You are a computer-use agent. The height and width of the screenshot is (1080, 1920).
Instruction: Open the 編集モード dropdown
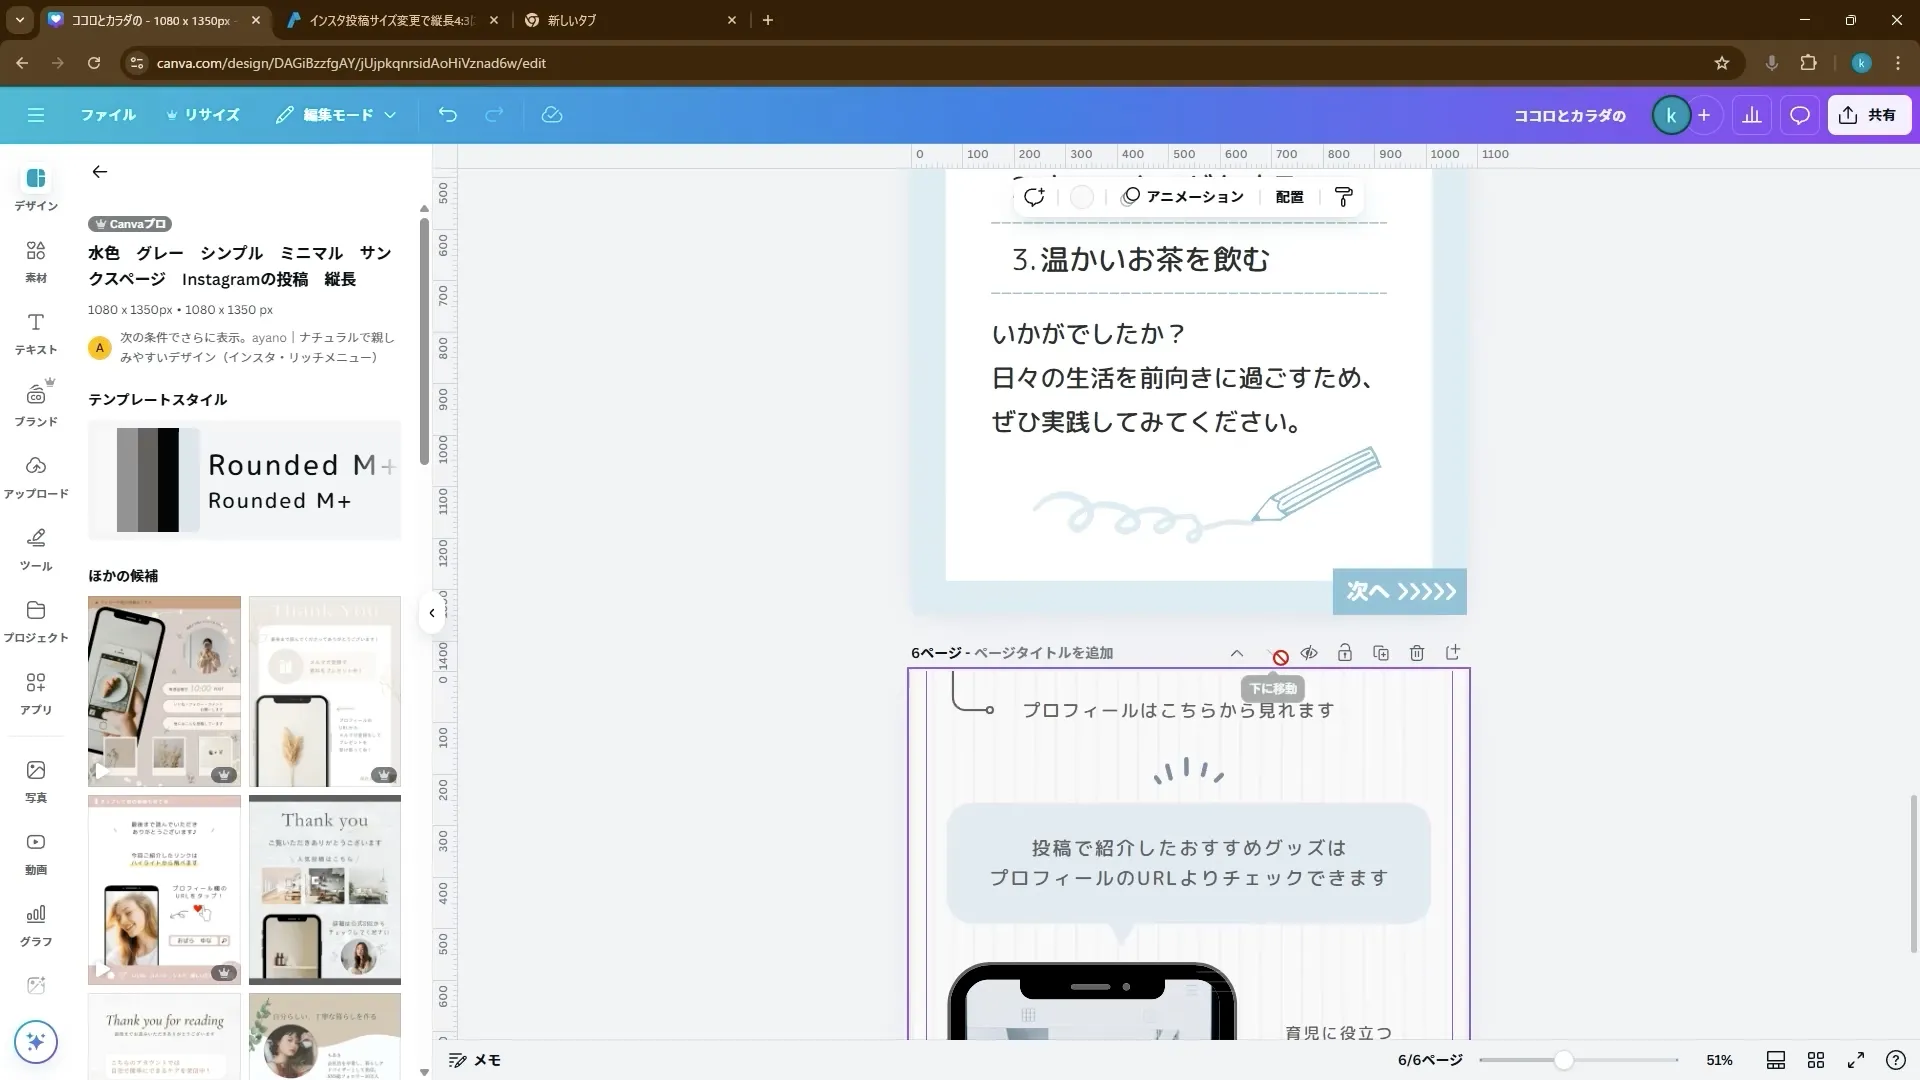pyautogui.click(x=336, y=115)
